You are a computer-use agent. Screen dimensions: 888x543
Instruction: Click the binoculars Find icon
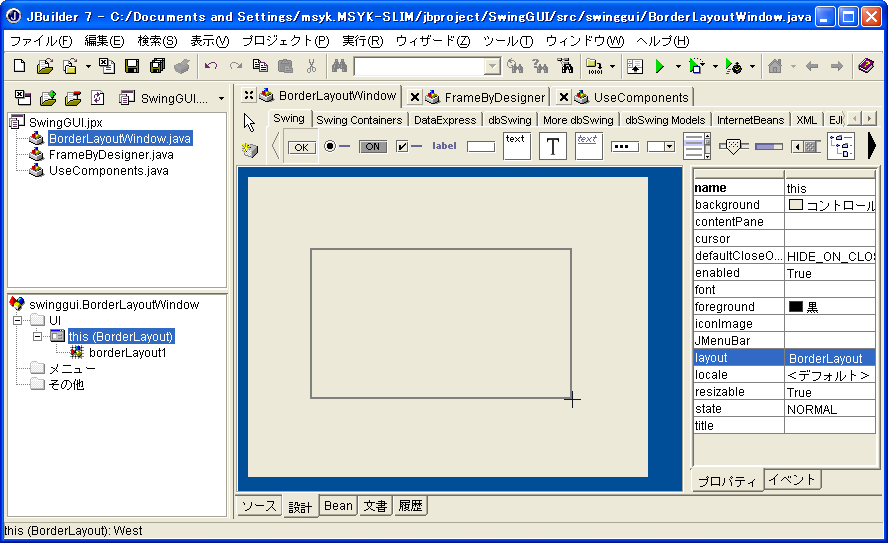[339, 66]
